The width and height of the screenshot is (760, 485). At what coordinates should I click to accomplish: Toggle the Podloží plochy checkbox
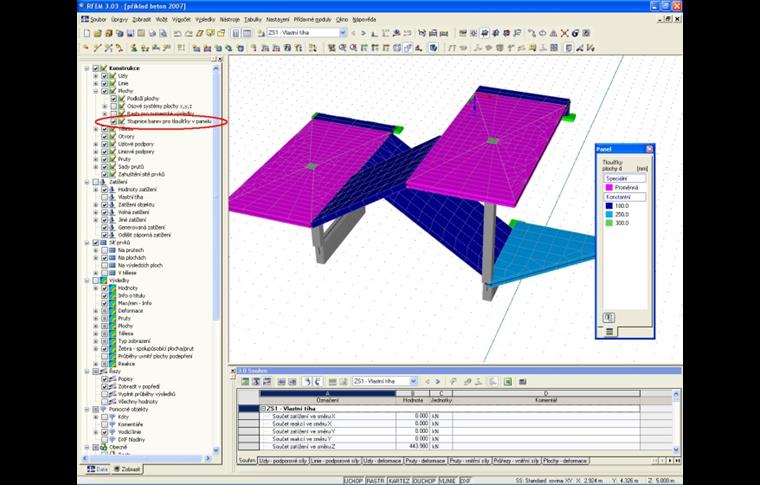[113, 98]
